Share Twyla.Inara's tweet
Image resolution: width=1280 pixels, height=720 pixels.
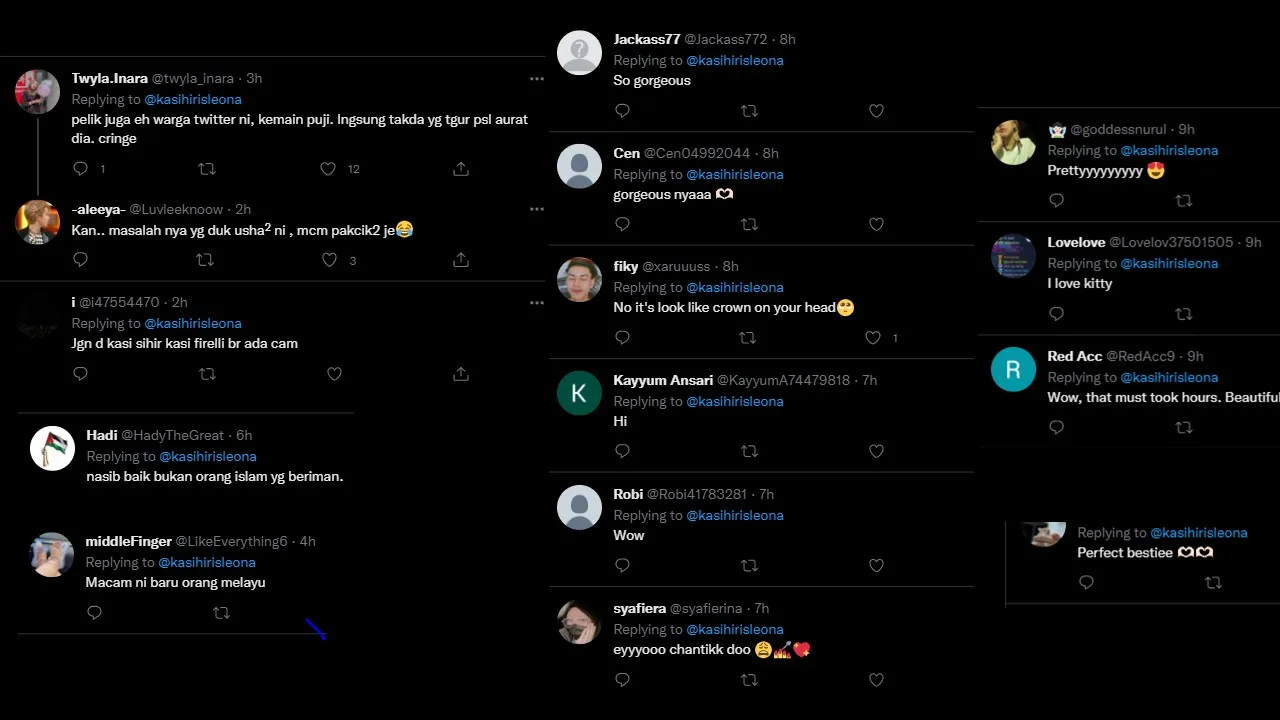[461, 169]
